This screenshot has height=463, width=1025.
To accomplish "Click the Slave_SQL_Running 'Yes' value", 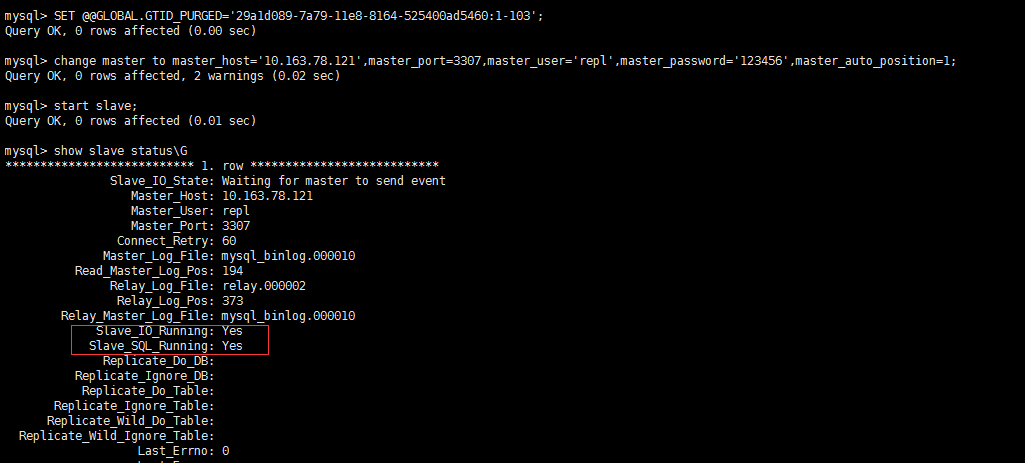I will (x=232, y=346).
